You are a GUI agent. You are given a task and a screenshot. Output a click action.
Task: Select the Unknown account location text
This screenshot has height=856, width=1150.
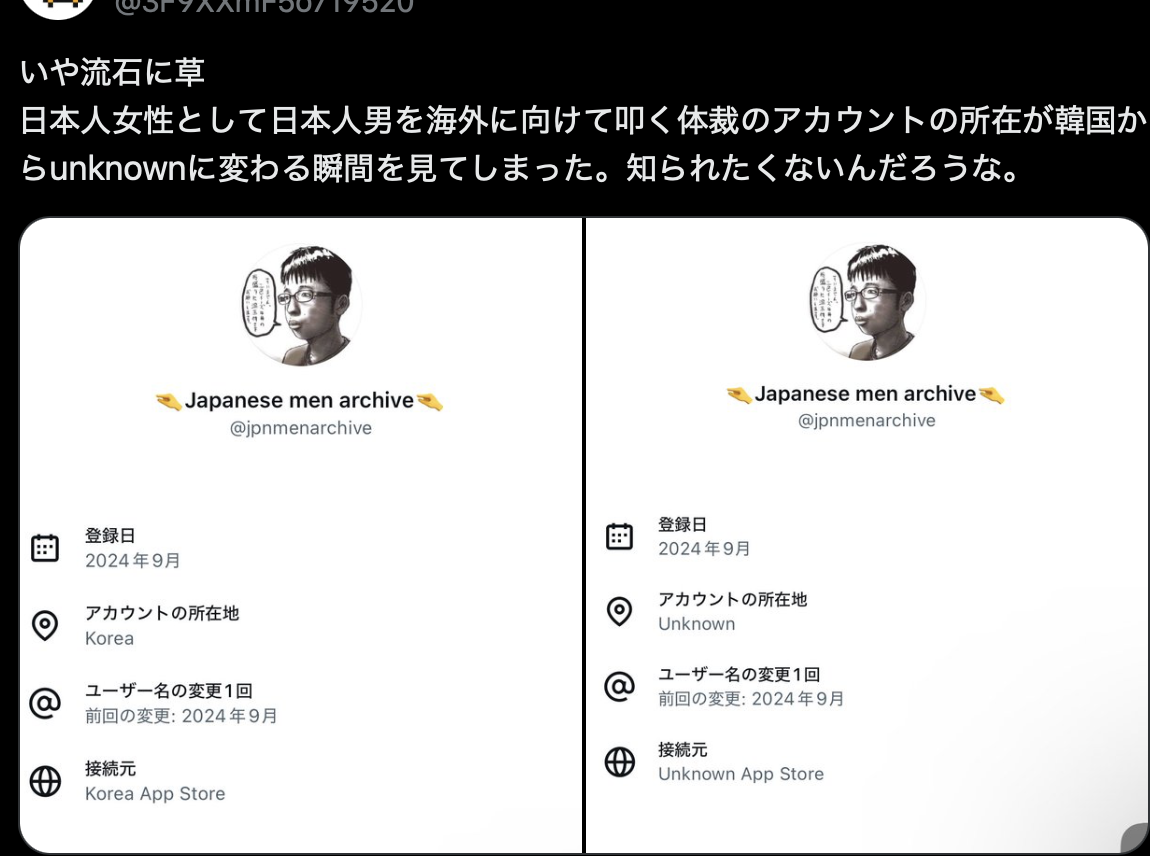tap(696, 623)
